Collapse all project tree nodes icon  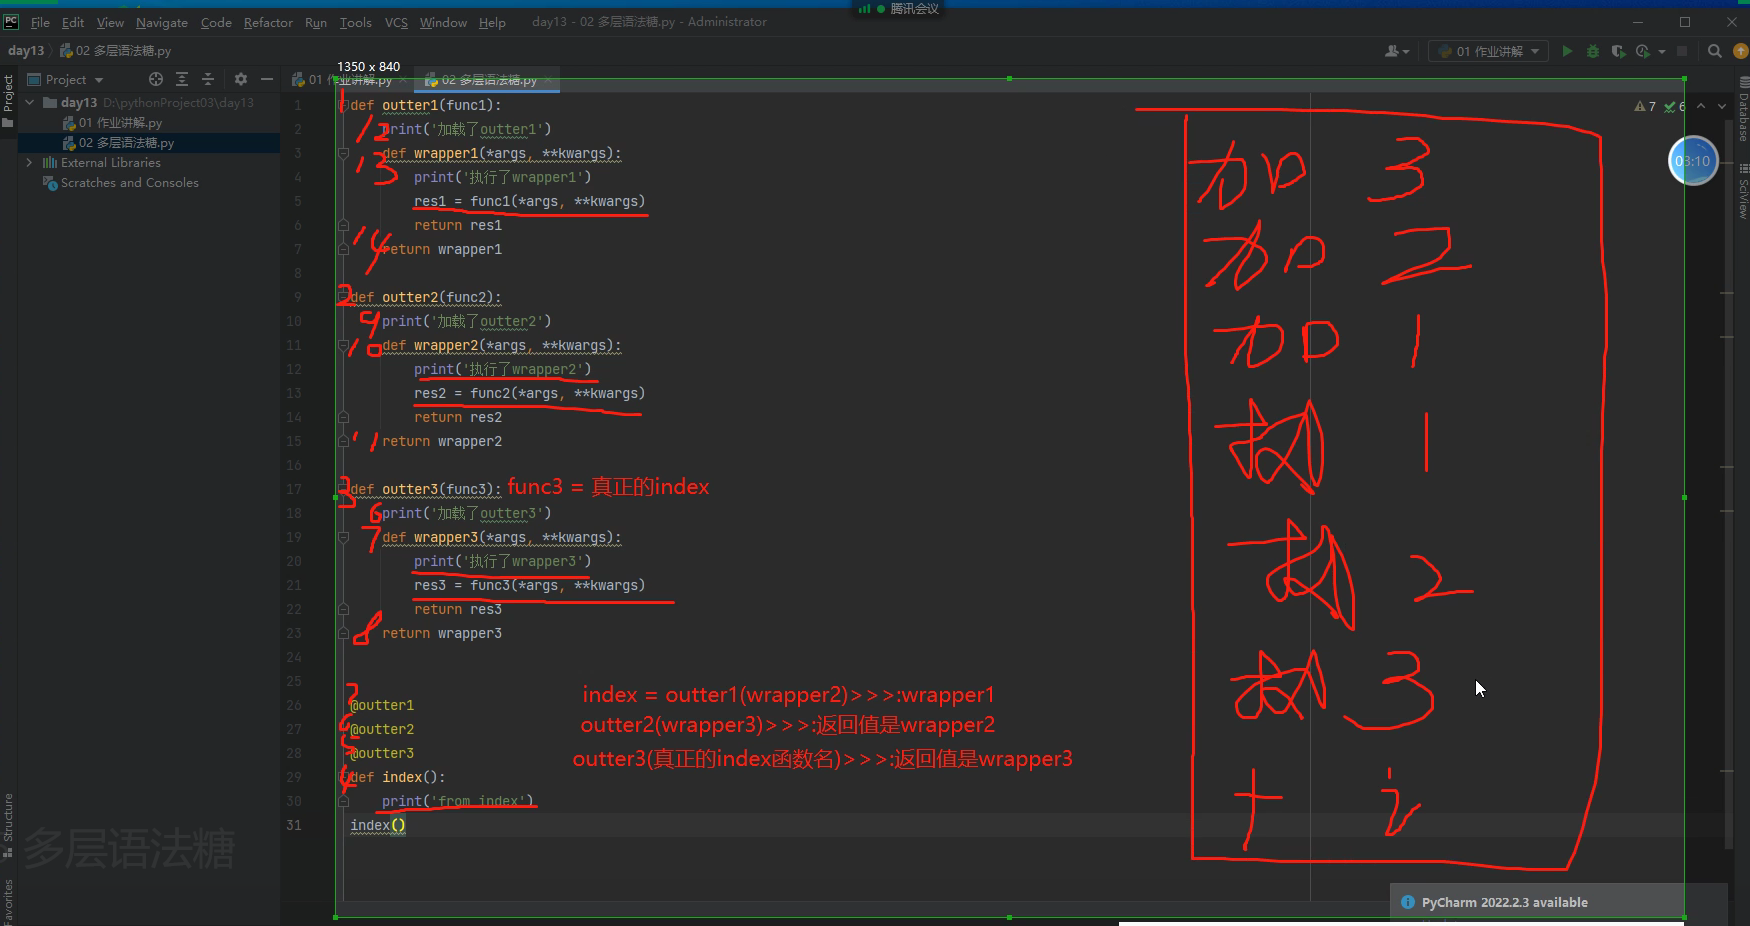tap(208, 79)
